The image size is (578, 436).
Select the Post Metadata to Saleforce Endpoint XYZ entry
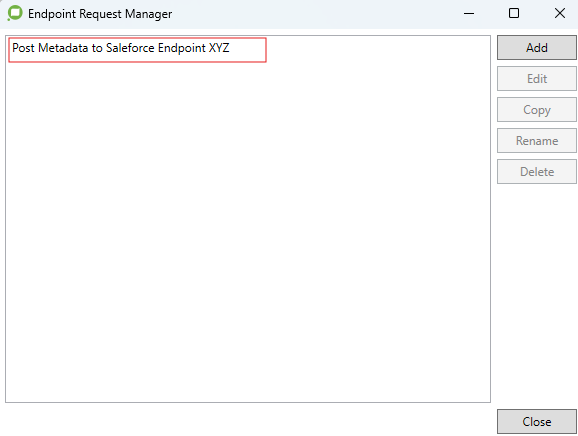point(137,50)
